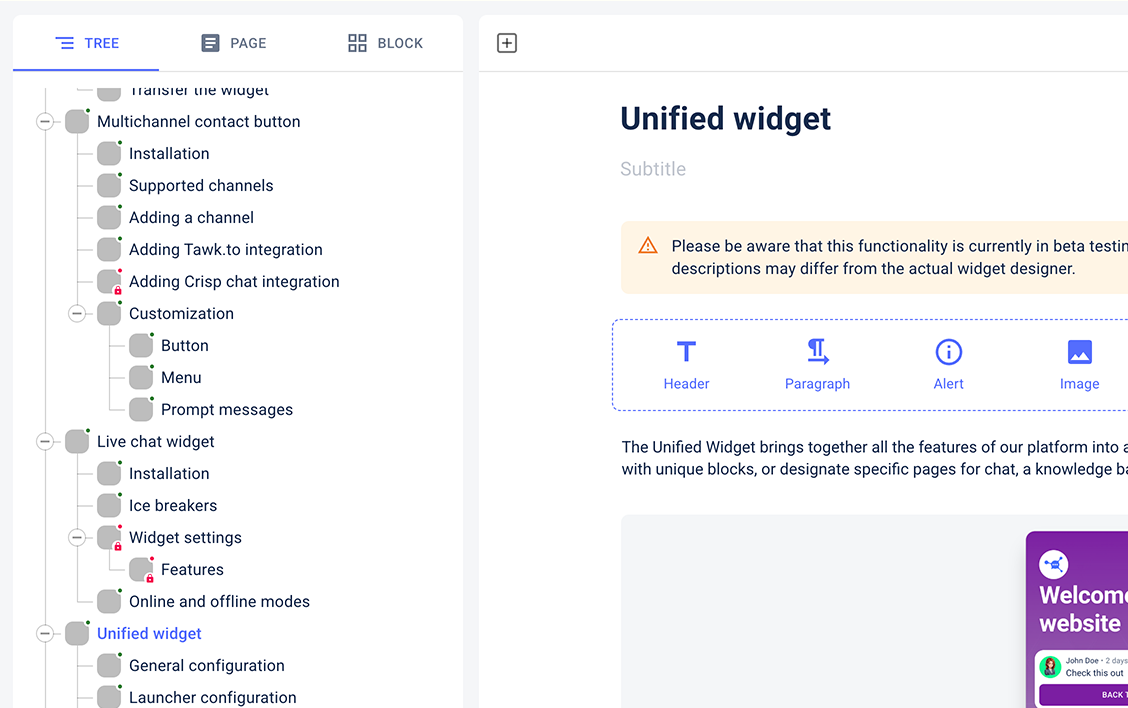
Task: Click the add block plus icon
Action: [506, 42]
